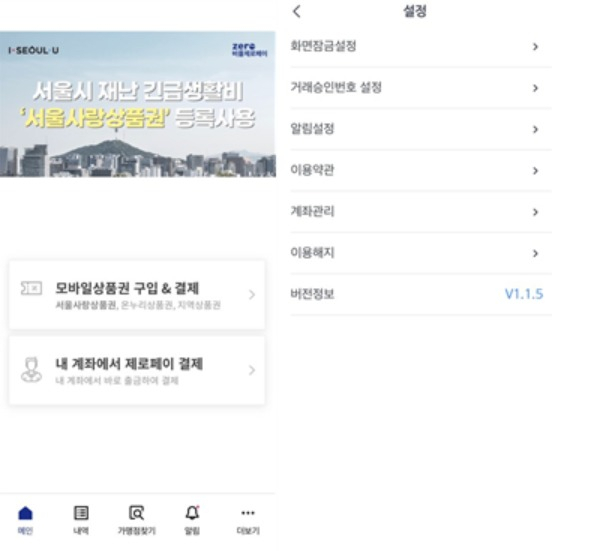The width and height of the screenshot is (593, 551).
Task: Open the 가맹점찾기 search icon
Action: [137, 513]
